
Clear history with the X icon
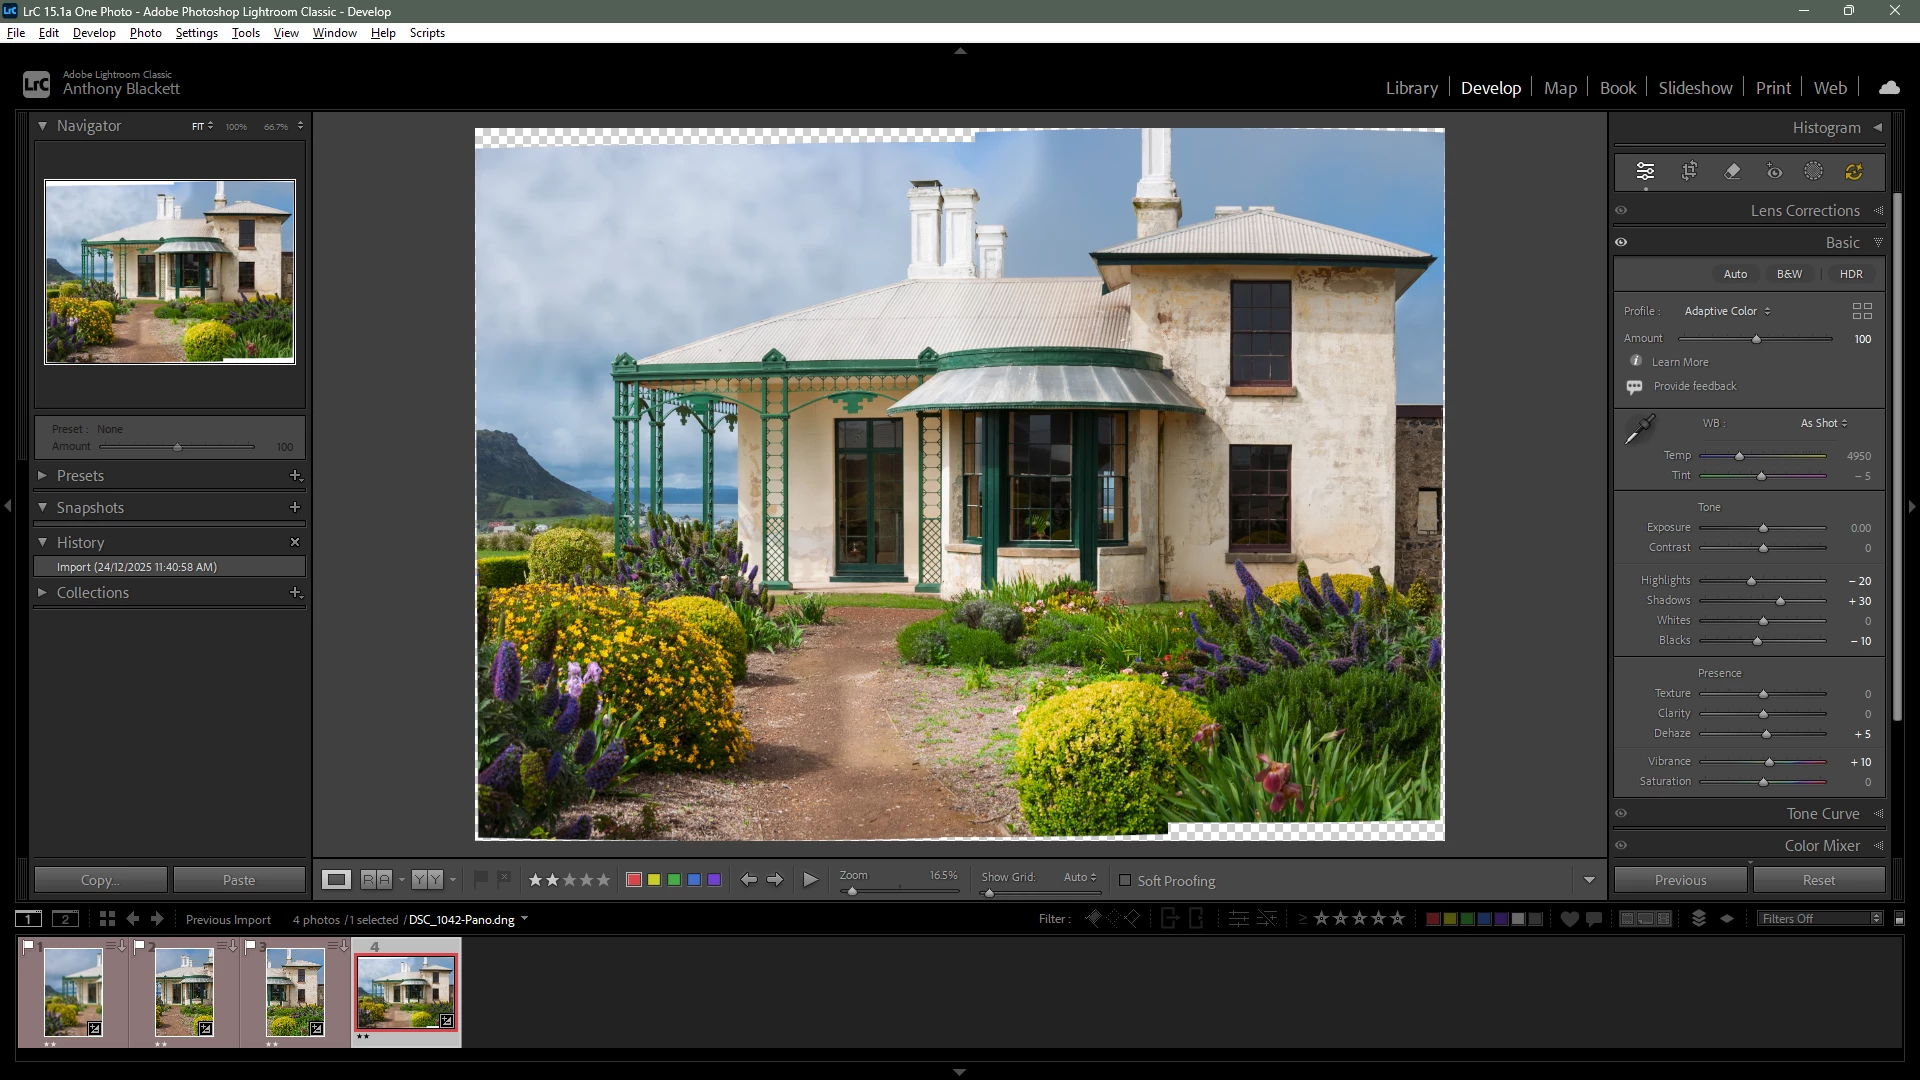click(x=295, y=542)
